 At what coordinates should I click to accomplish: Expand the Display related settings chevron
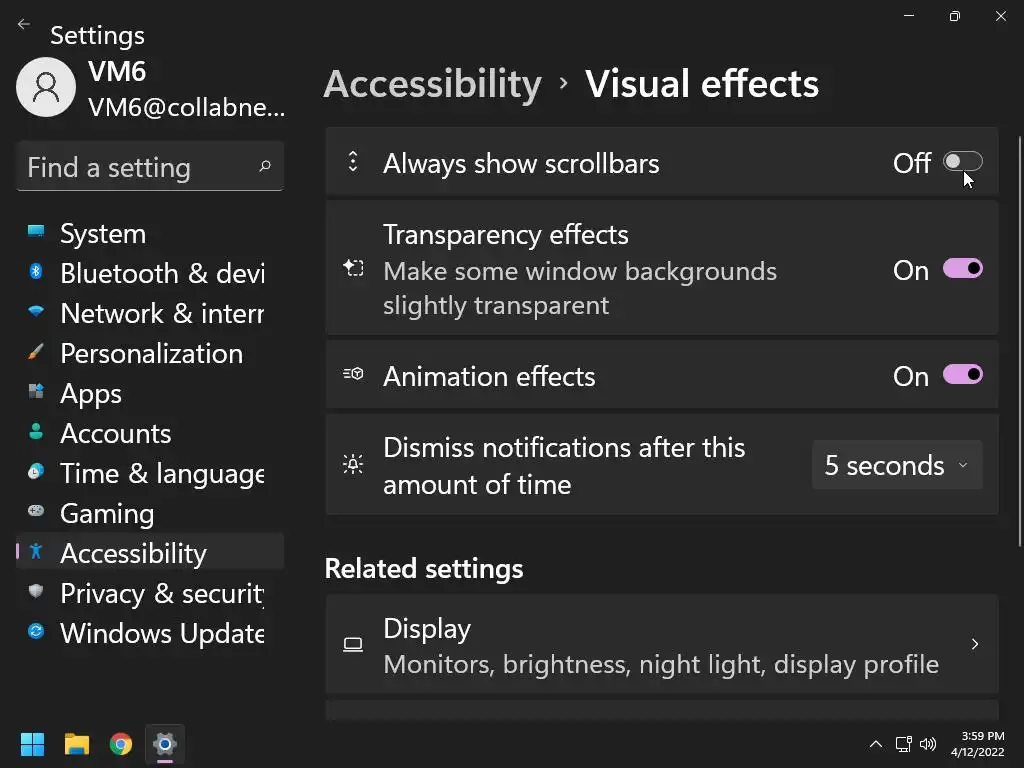tap(974, 645)
